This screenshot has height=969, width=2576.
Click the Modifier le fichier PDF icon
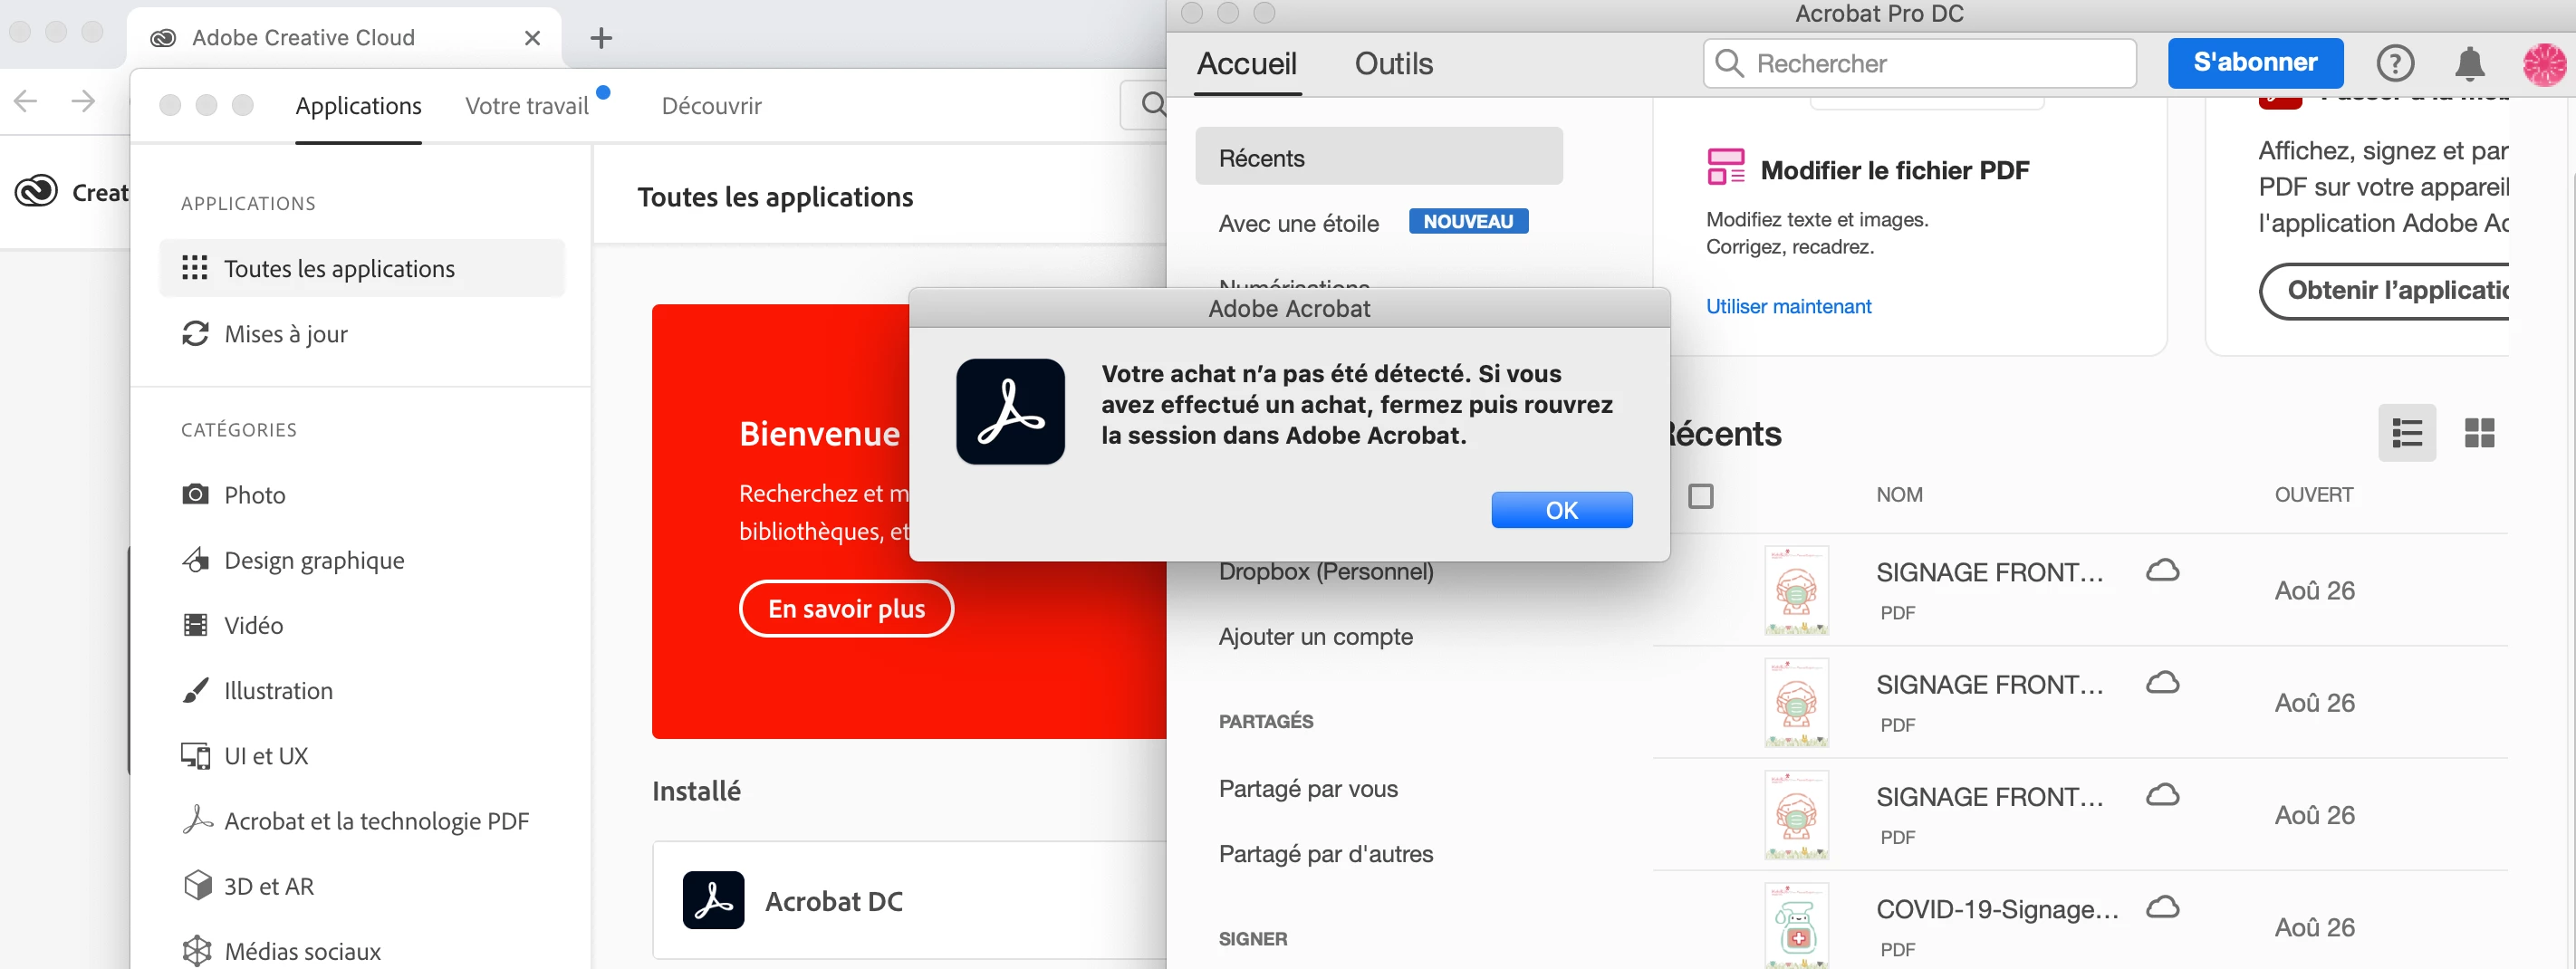coord(1725,167)
